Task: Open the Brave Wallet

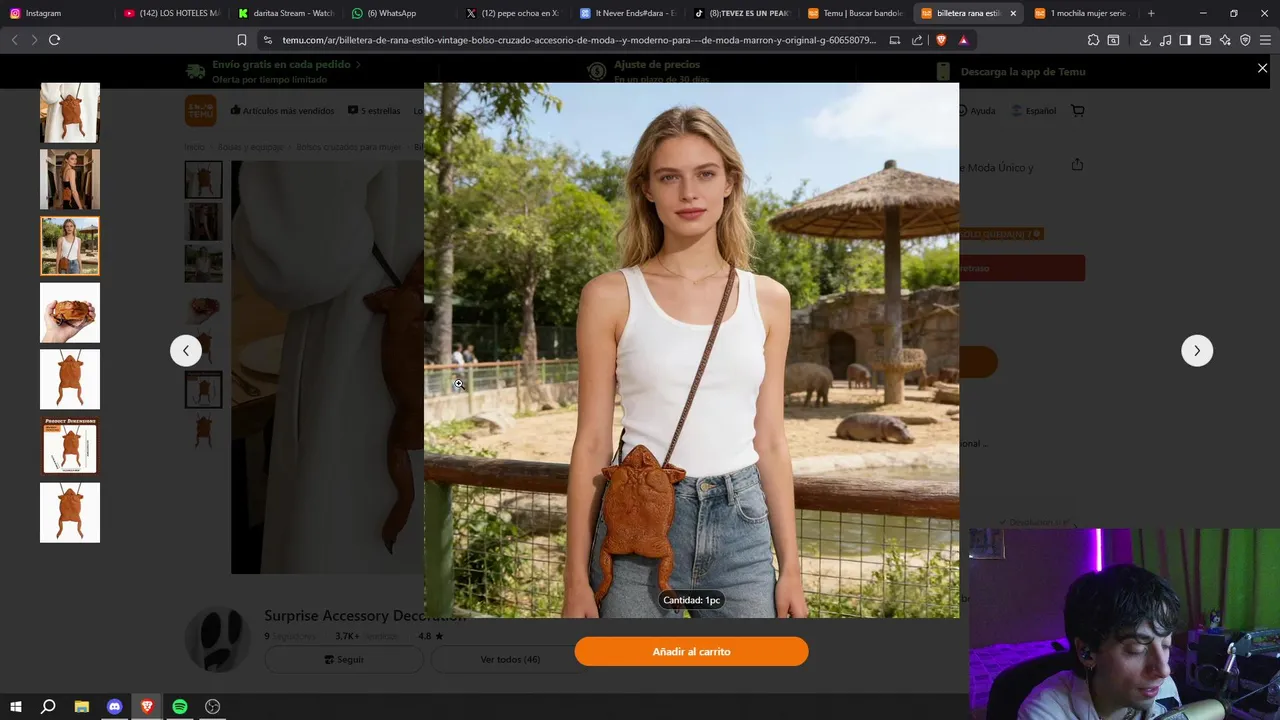Action: 1205,40
